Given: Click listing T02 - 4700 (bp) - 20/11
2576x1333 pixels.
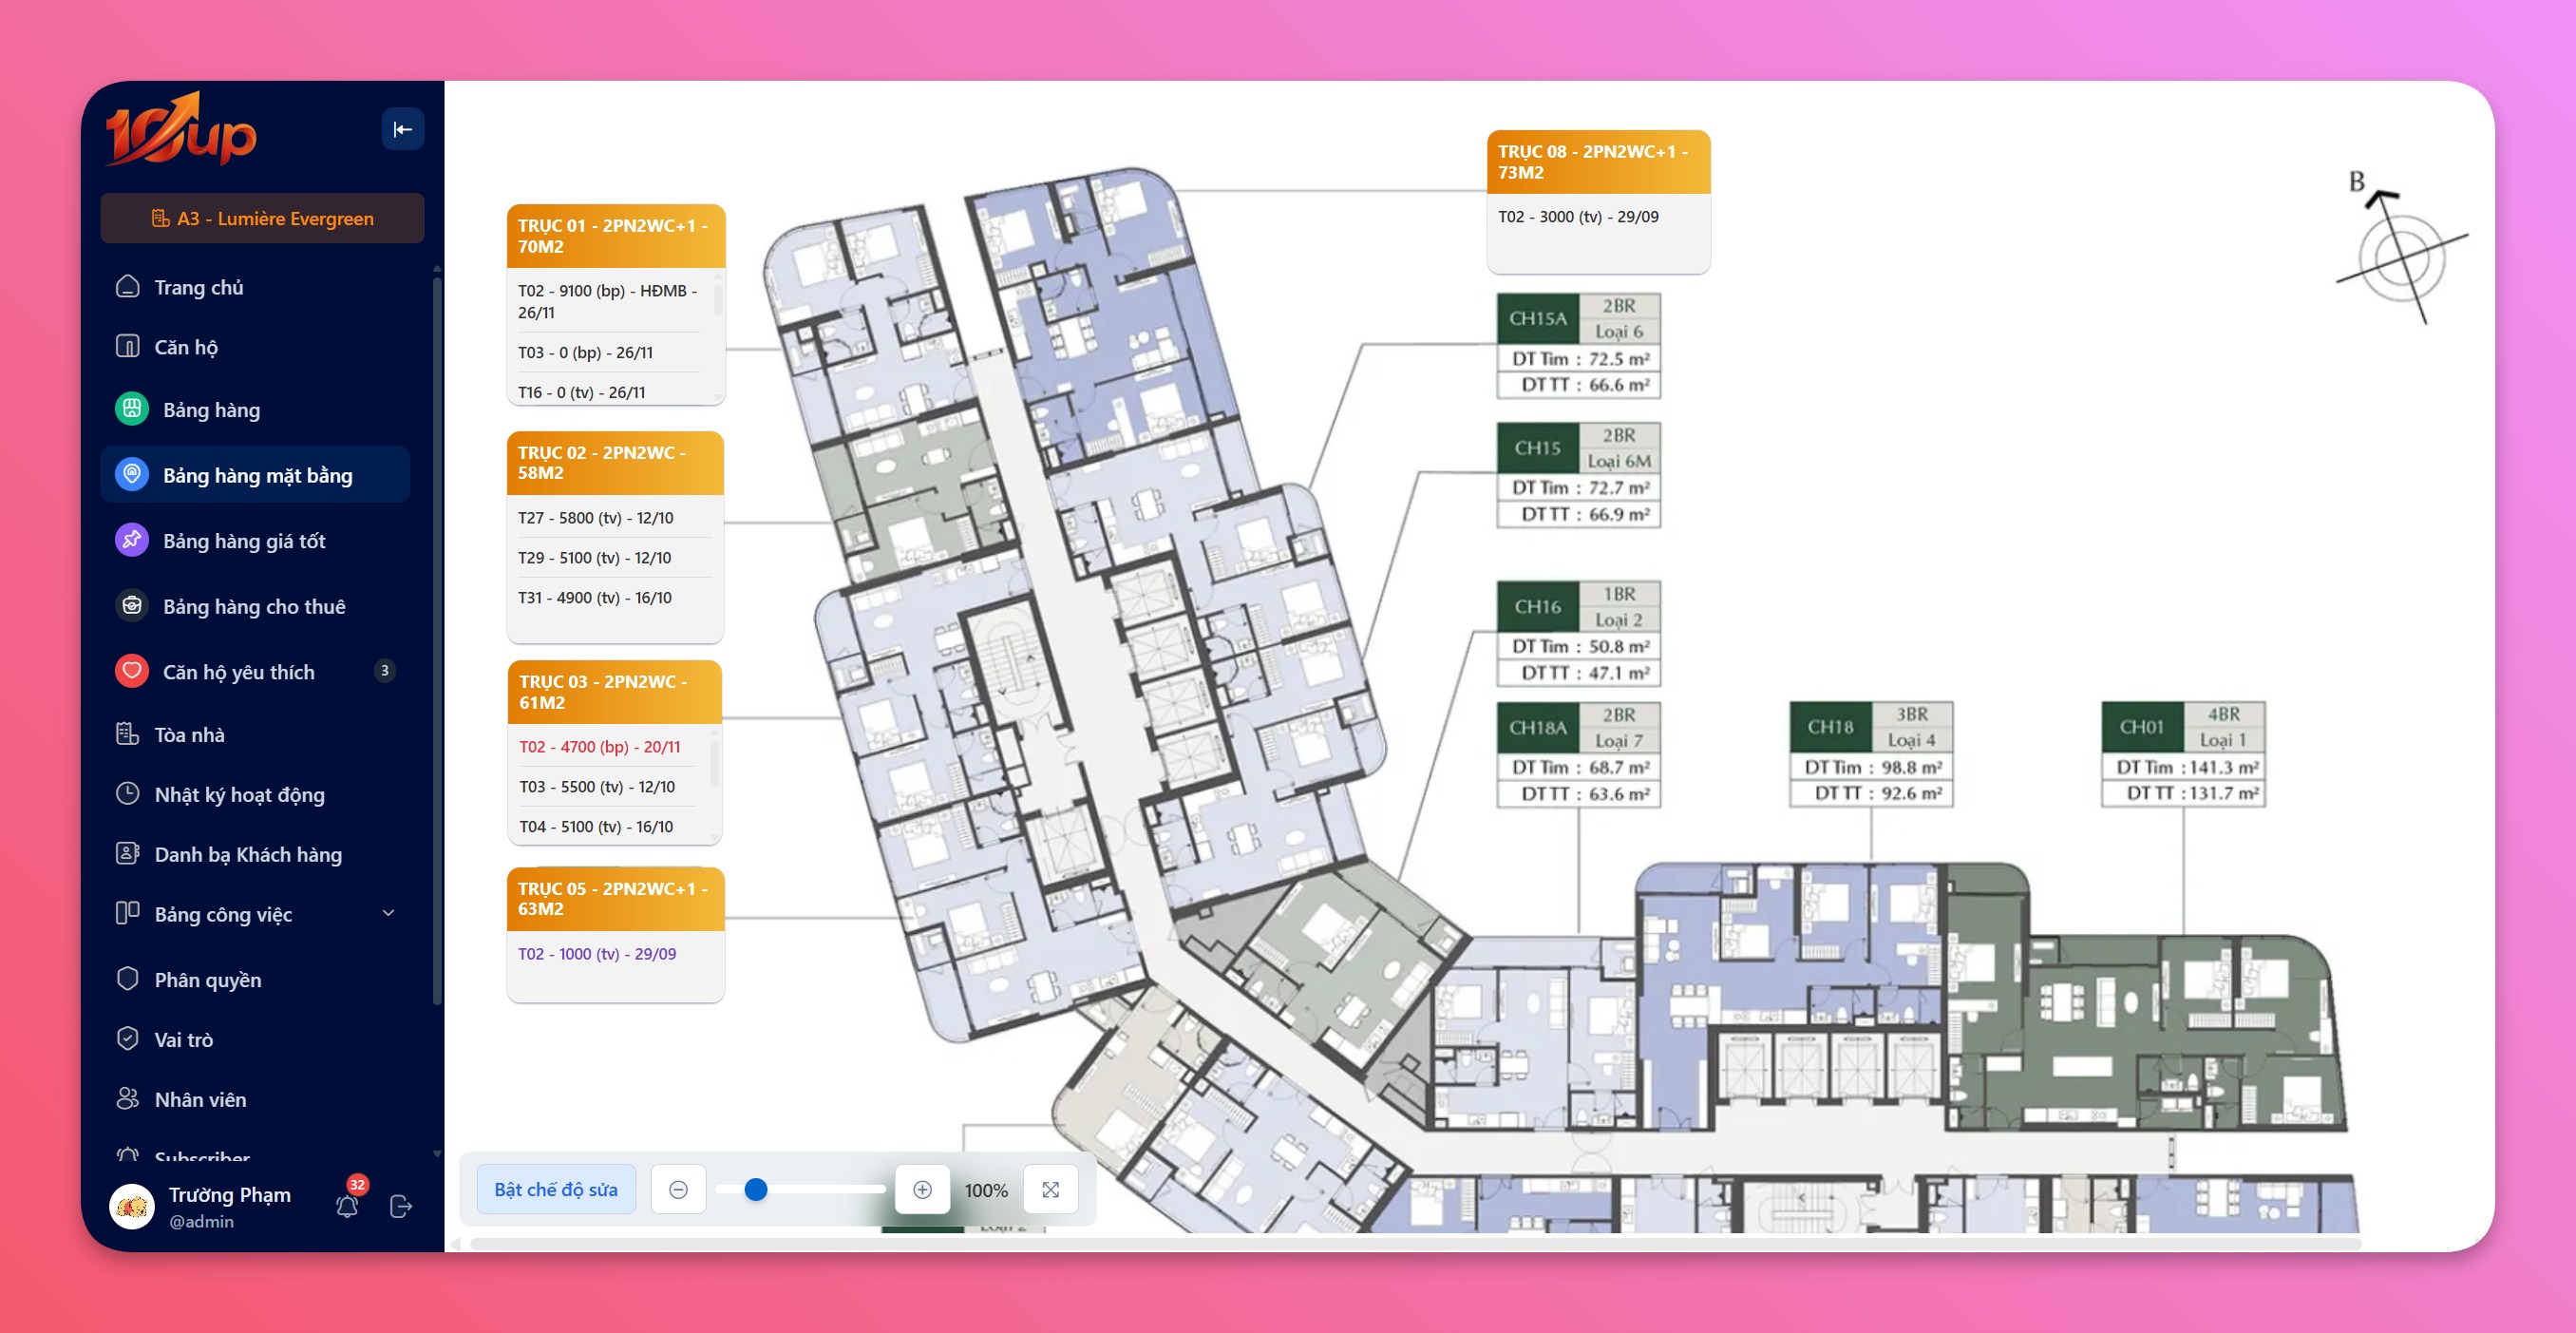Looking at the screenshot, I should 600,746.
